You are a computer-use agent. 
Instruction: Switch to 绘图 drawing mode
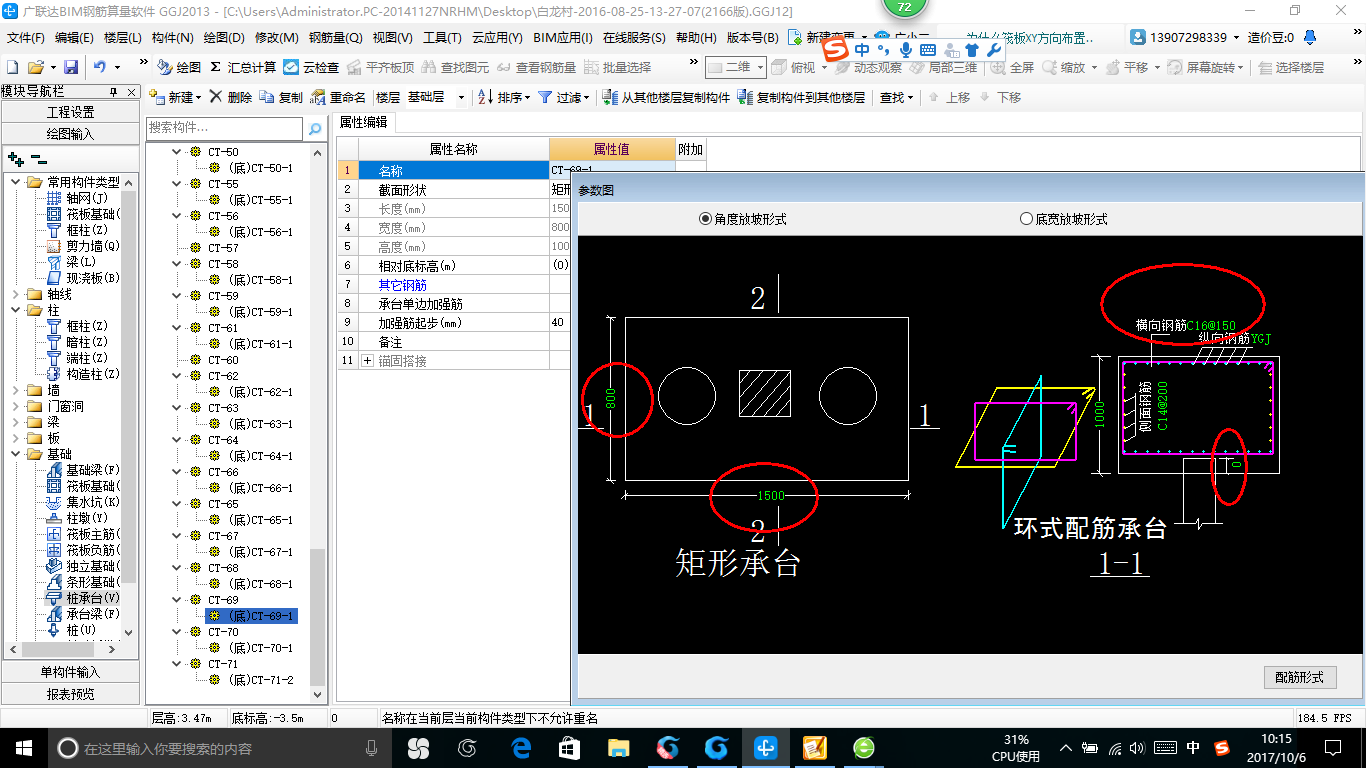(x=179, y=67)
